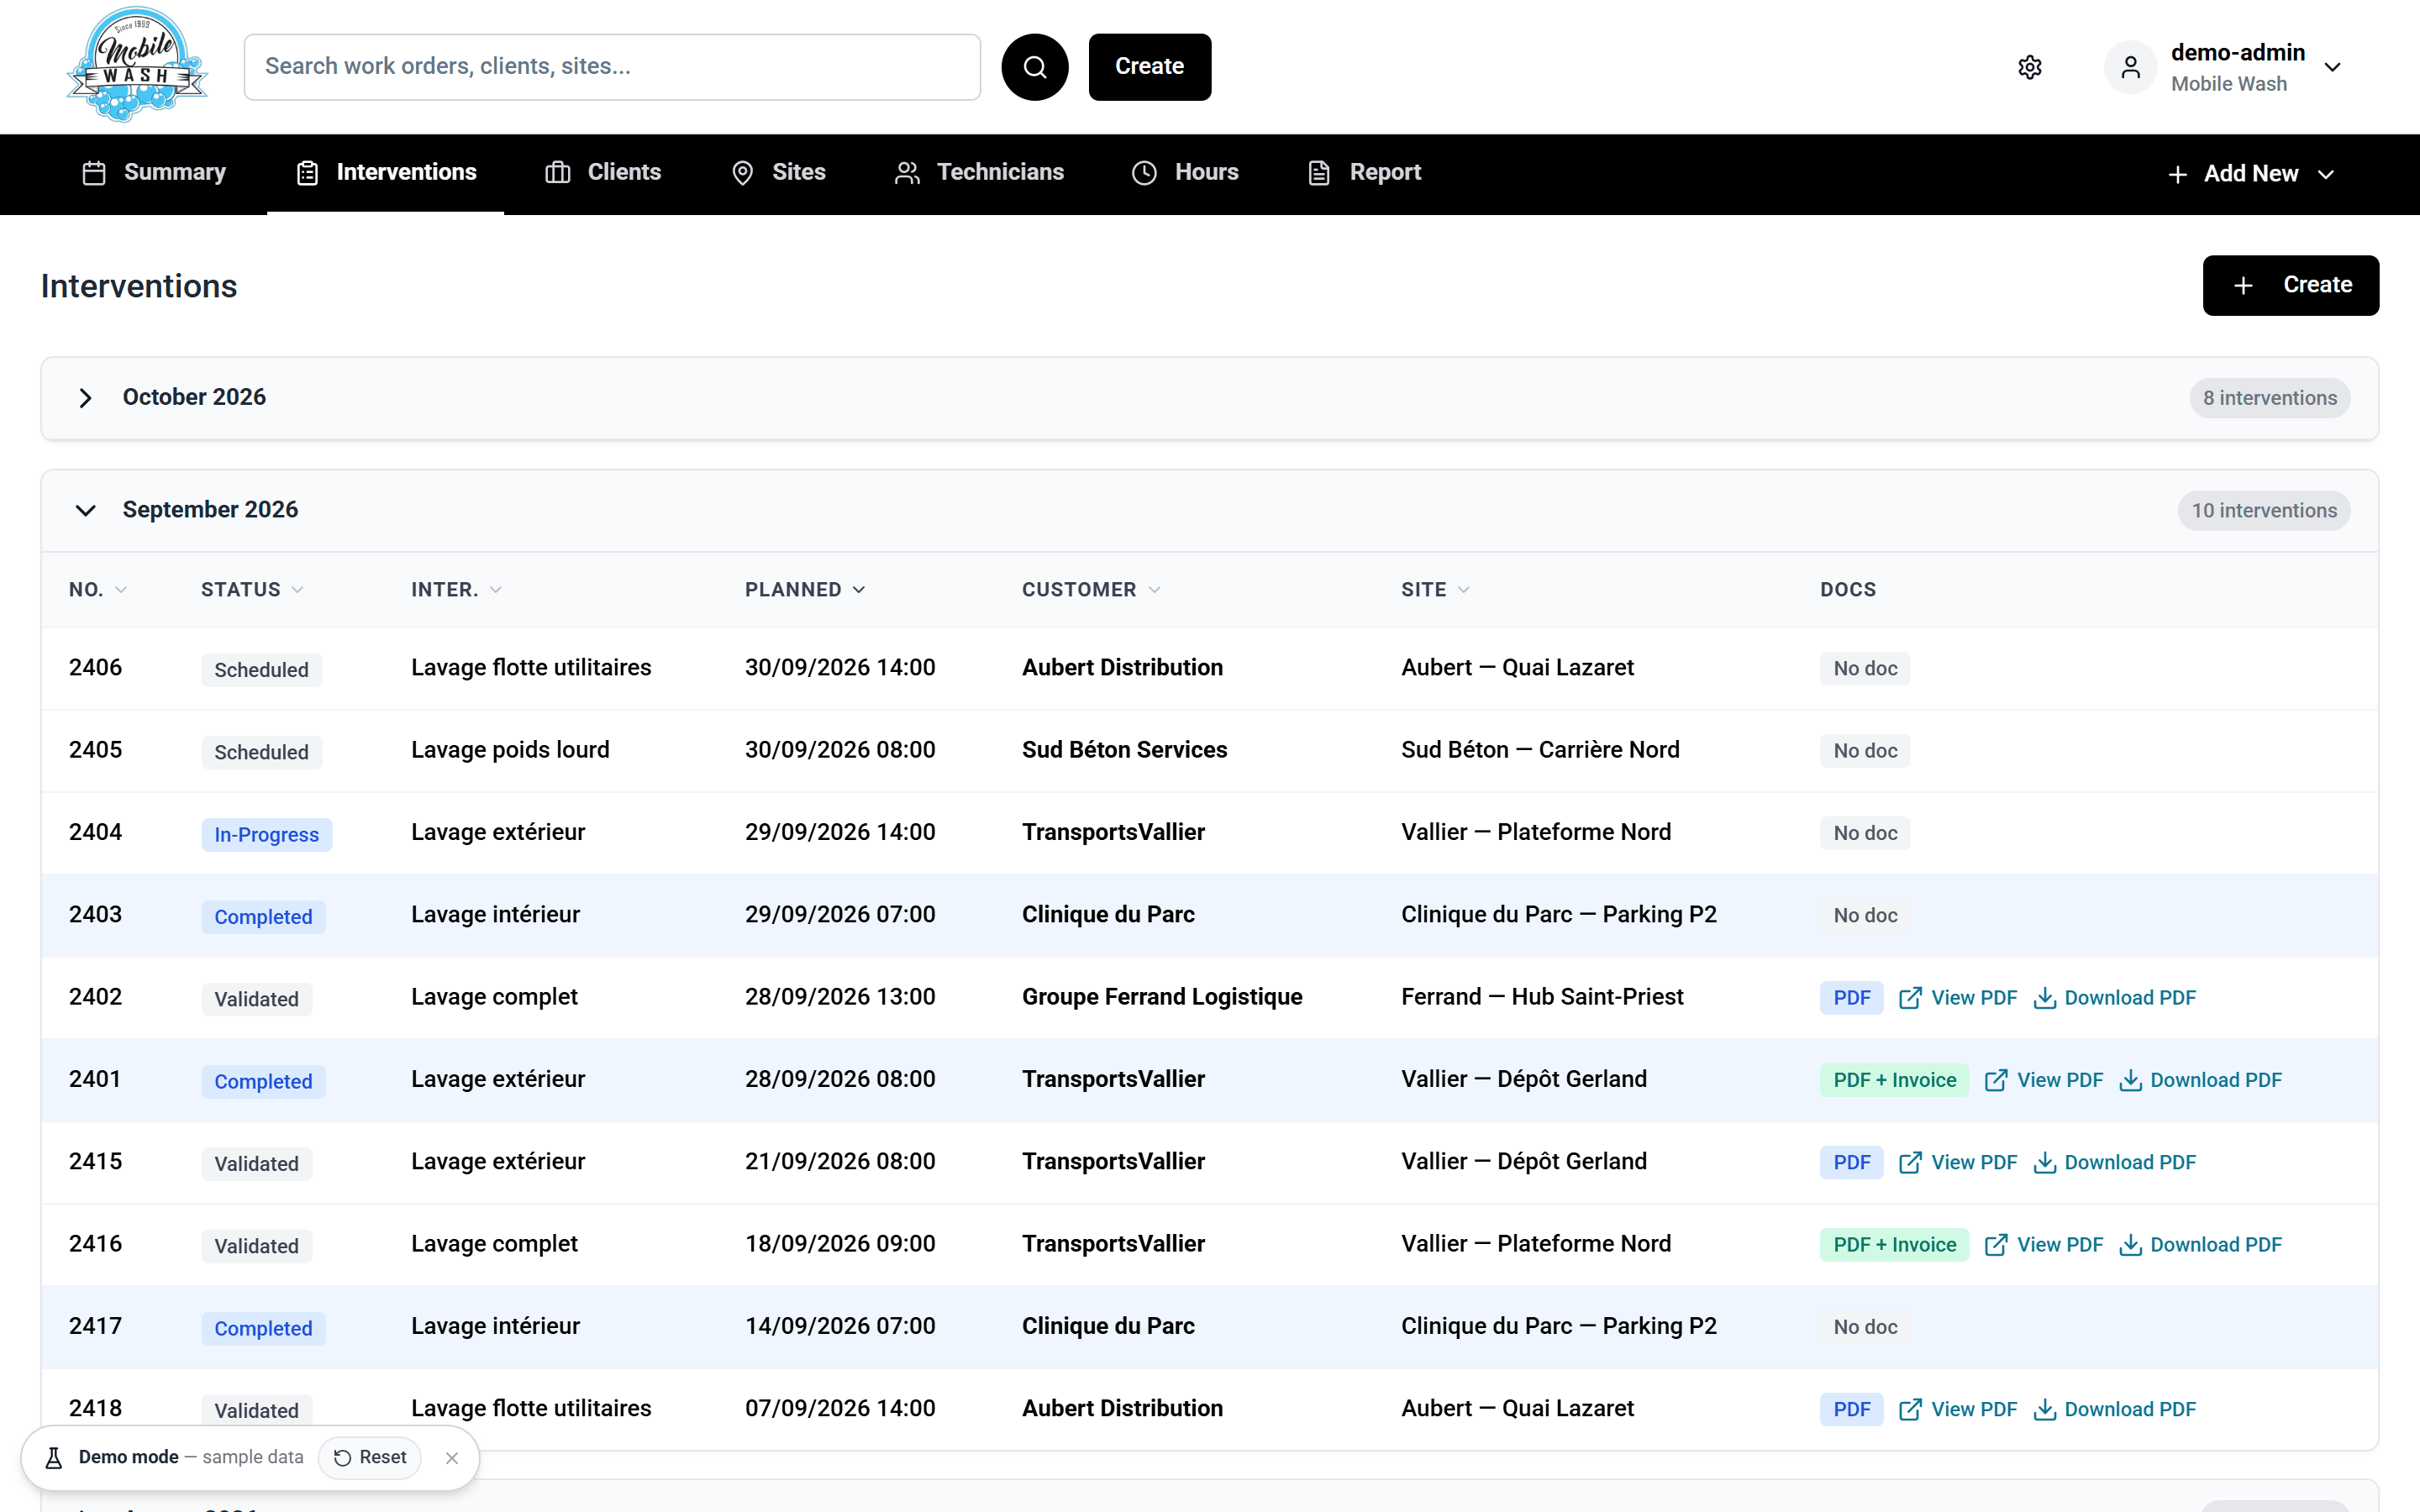Viewport: 2420px width, 1512px height.
Task: Download PDF for intervention 2418
Action: point(2115,1409)
